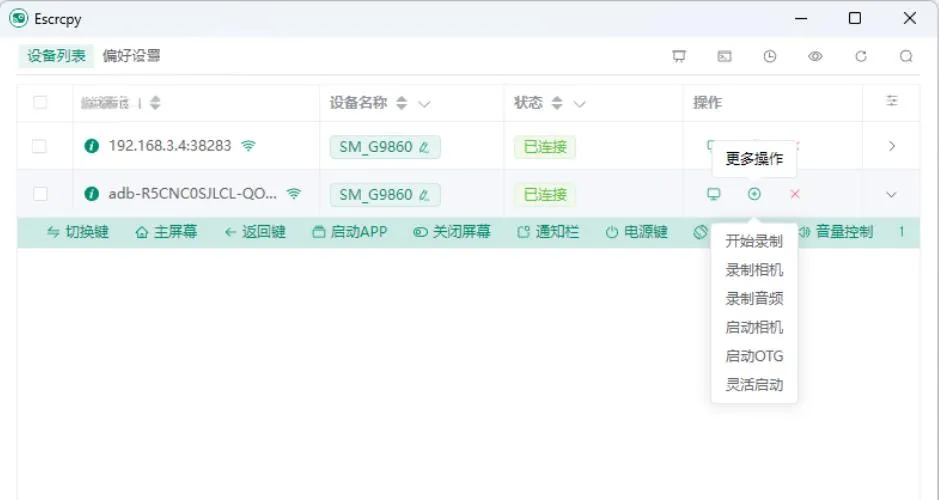Image resolution: width=939 pixels, height=500 pixels.
Task: Click the 返回键 back control
Action: pyautogui.click(x=255, y=232)
